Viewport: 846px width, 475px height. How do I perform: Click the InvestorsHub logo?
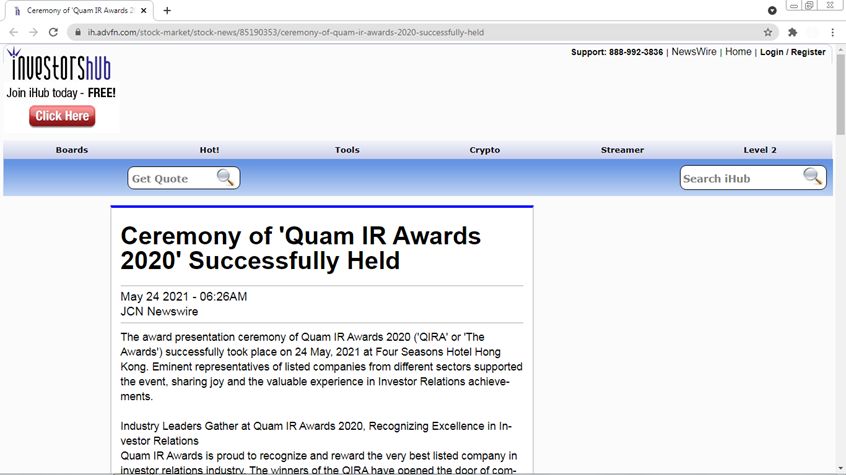coord(60,65)
